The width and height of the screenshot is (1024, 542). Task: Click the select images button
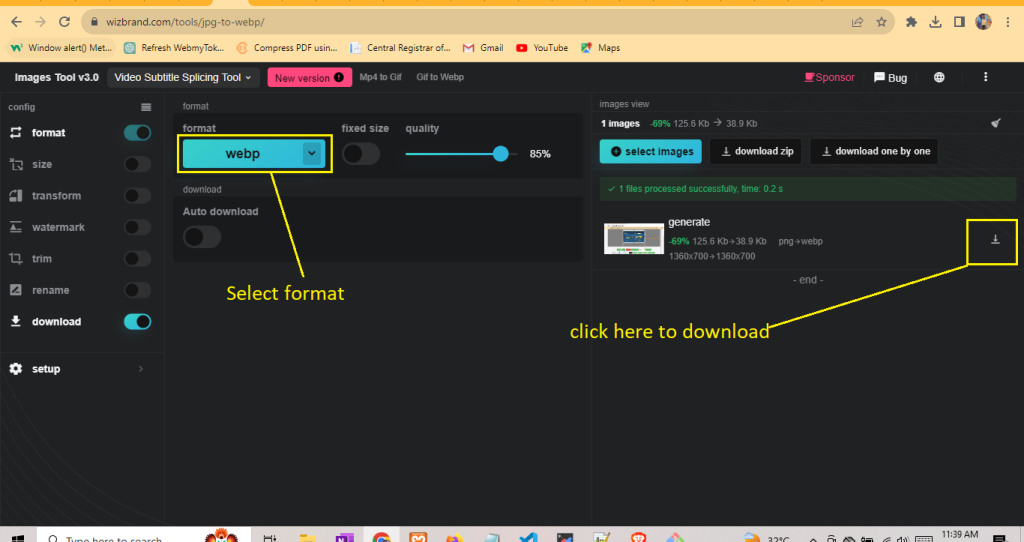(650, 151)
